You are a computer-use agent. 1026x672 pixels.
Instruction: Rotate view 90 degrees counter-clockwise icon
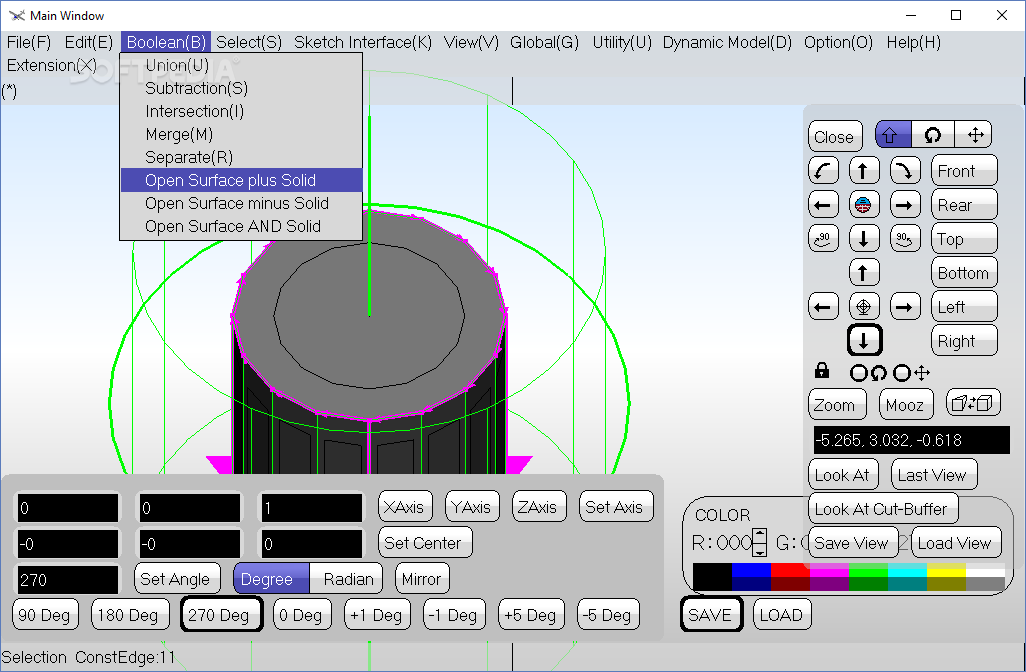coord(823,239)
